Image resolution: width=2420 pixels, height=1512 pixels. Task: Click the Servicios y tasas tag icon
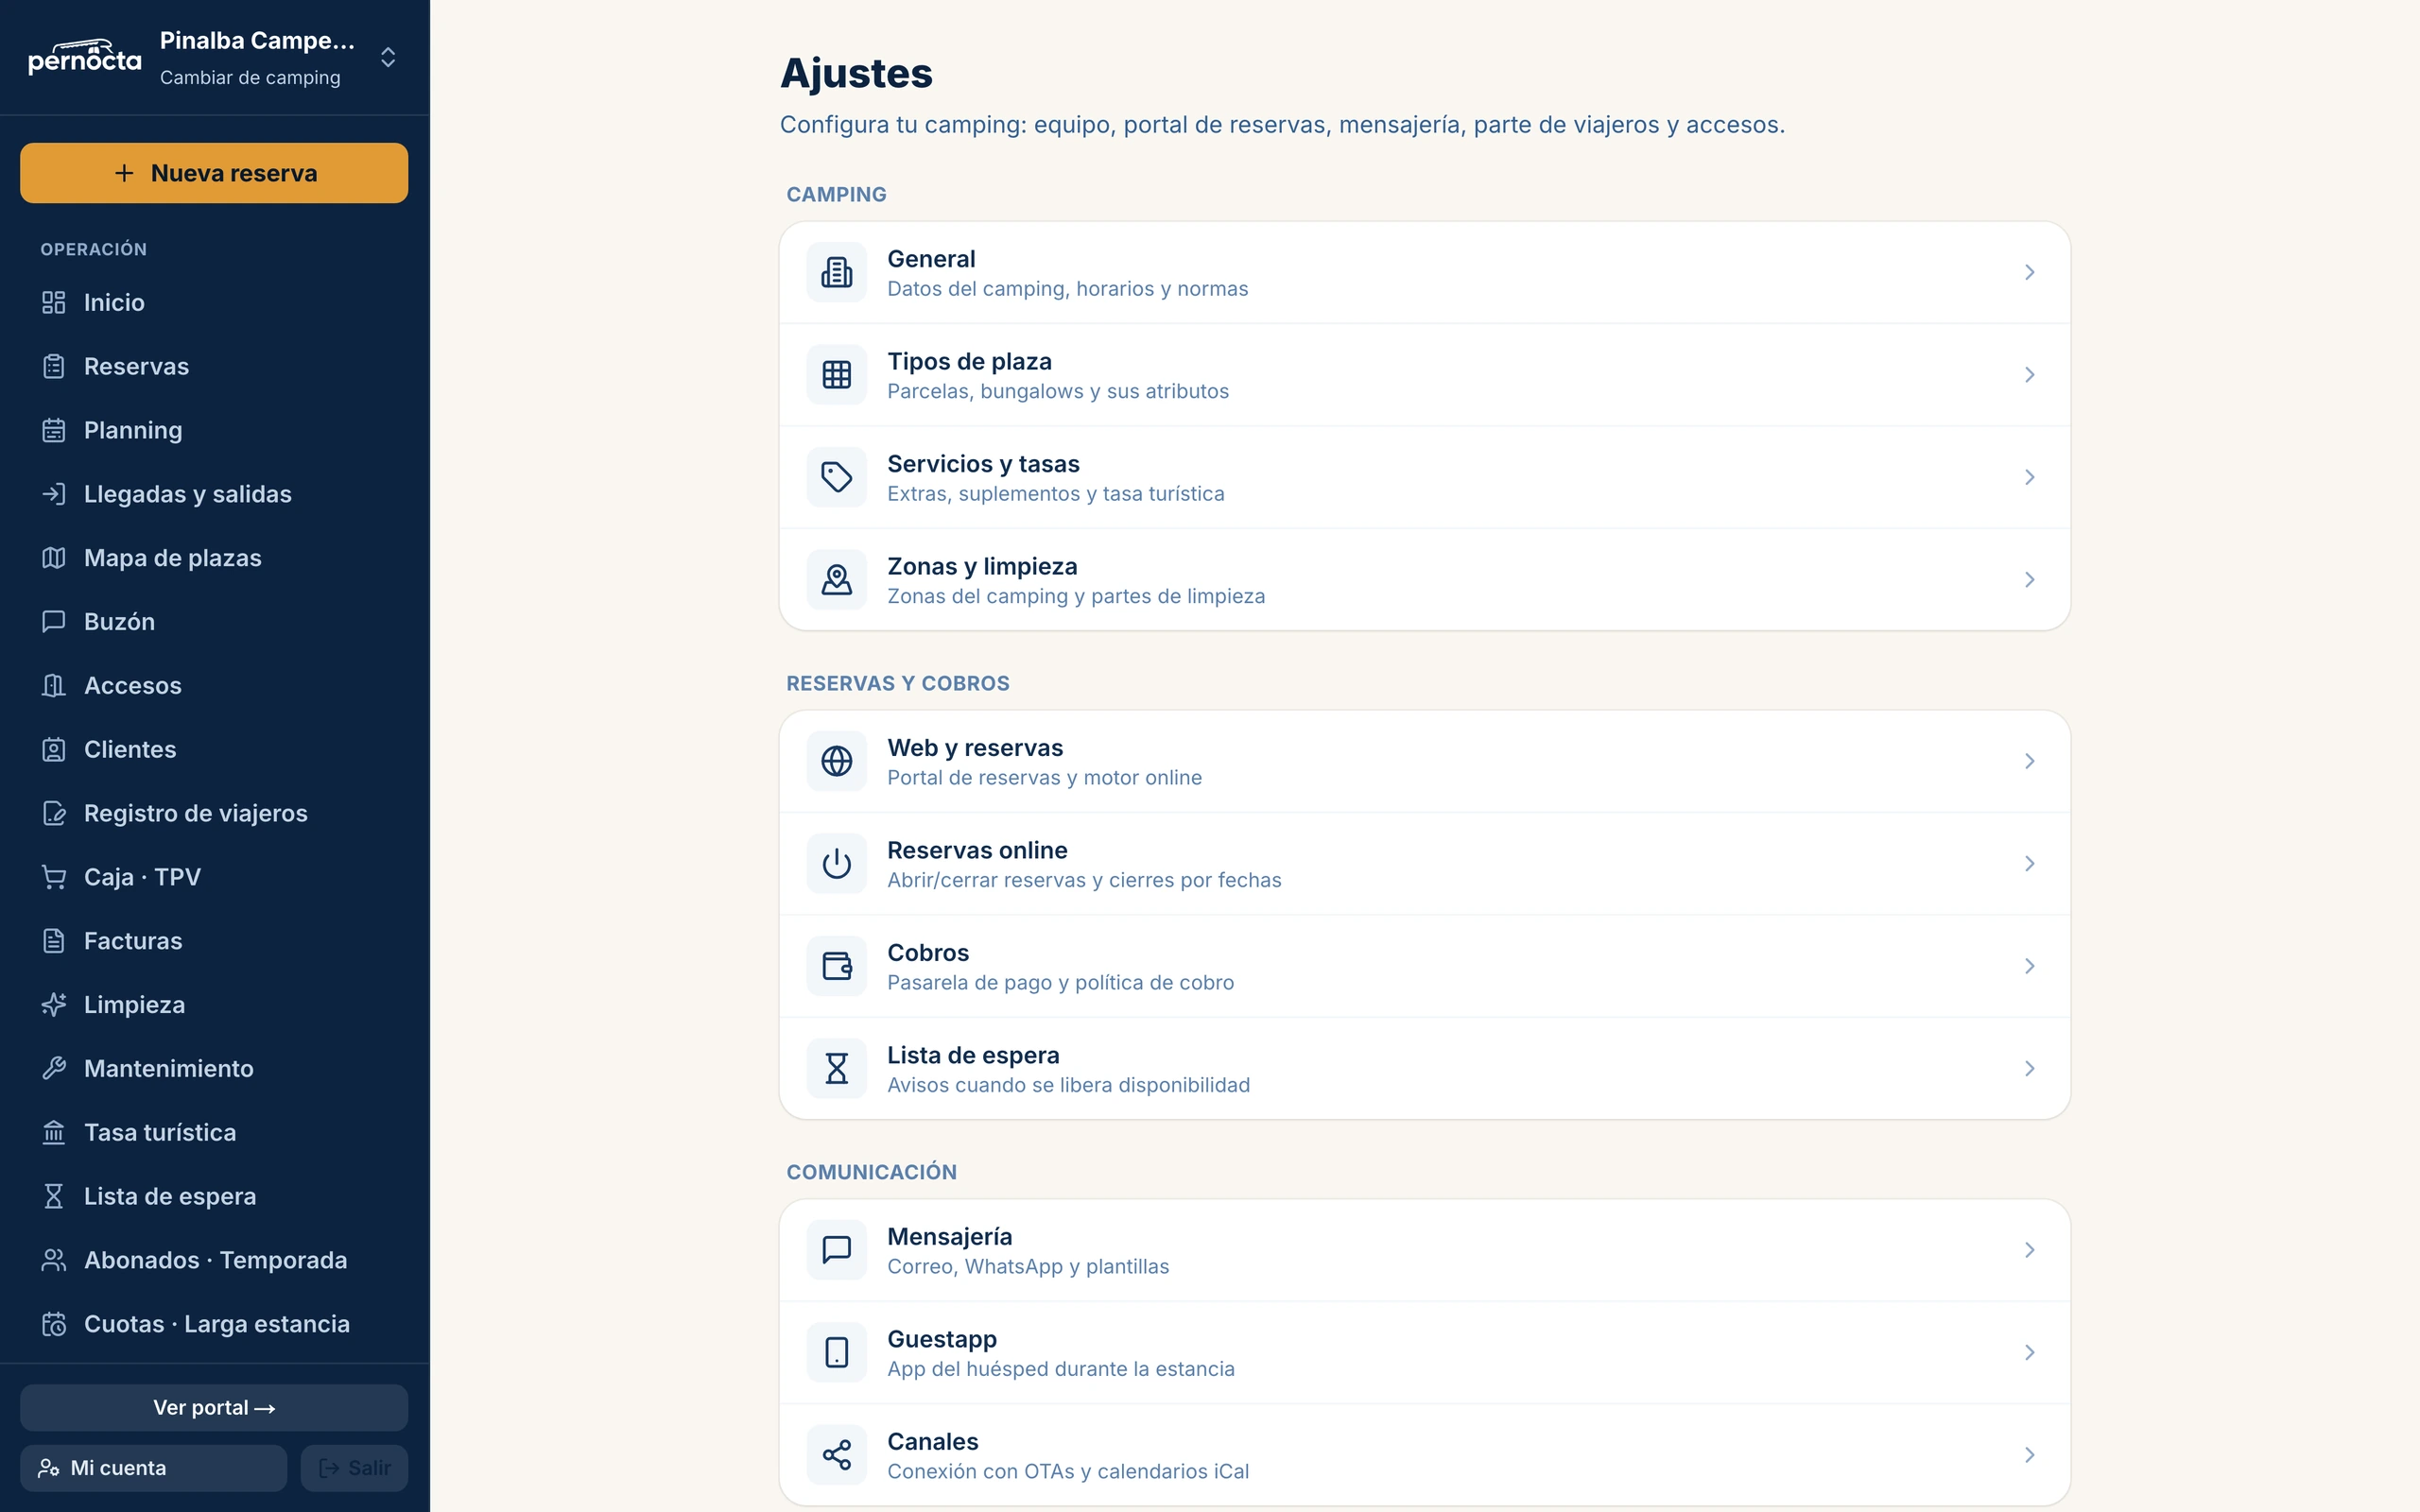click(836, 477)
